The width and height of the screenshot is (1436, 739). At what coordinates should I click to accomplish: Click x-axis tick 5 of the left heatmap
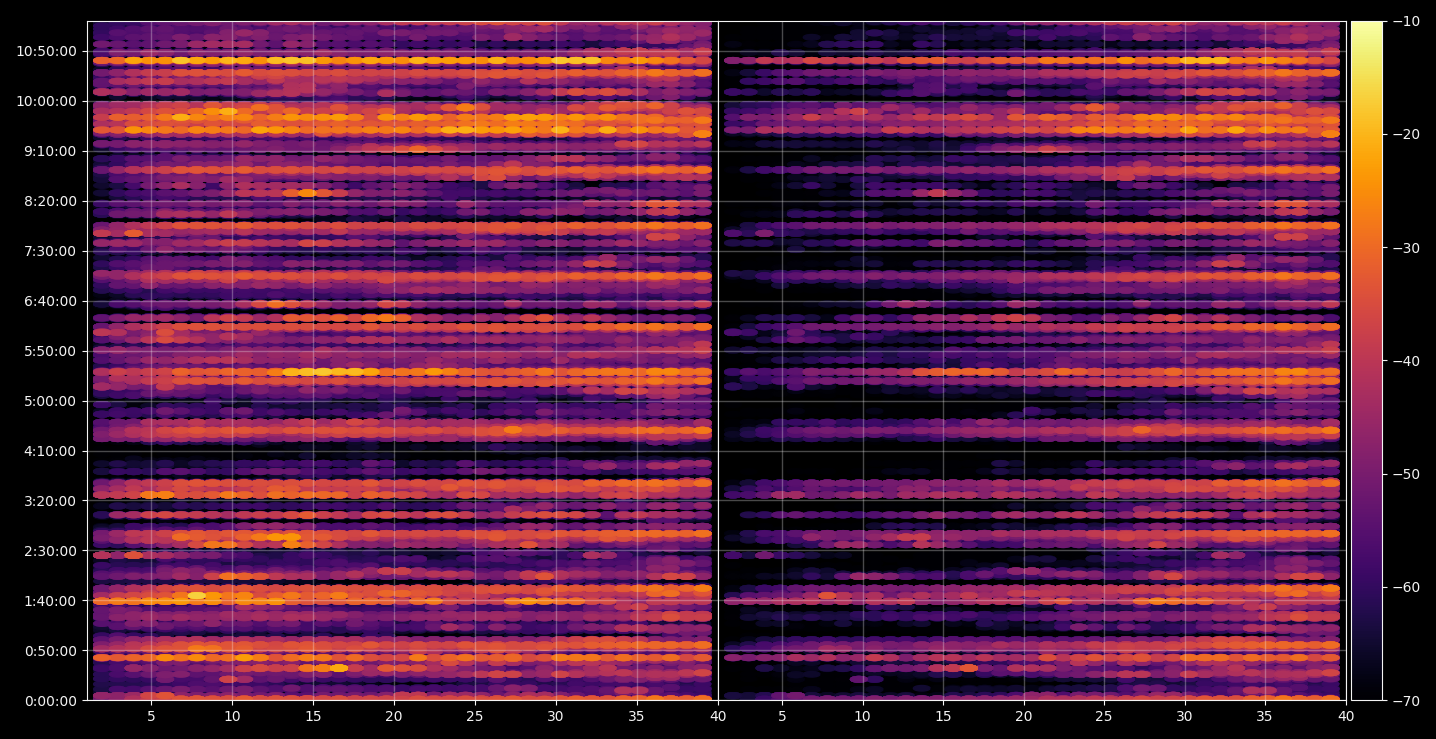[x=151, y=717]
